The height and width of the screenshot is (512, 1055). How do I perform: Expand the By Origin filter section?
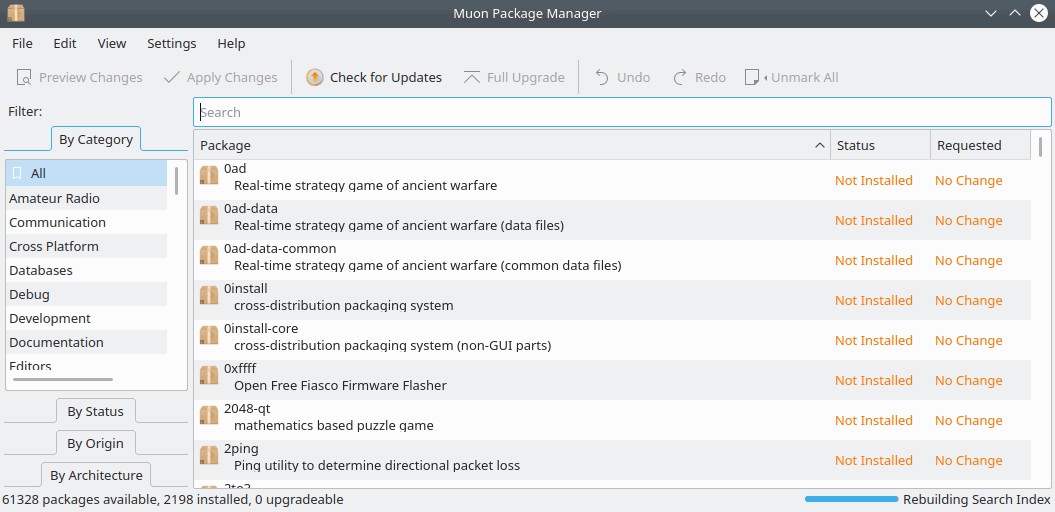click(96, 443)
